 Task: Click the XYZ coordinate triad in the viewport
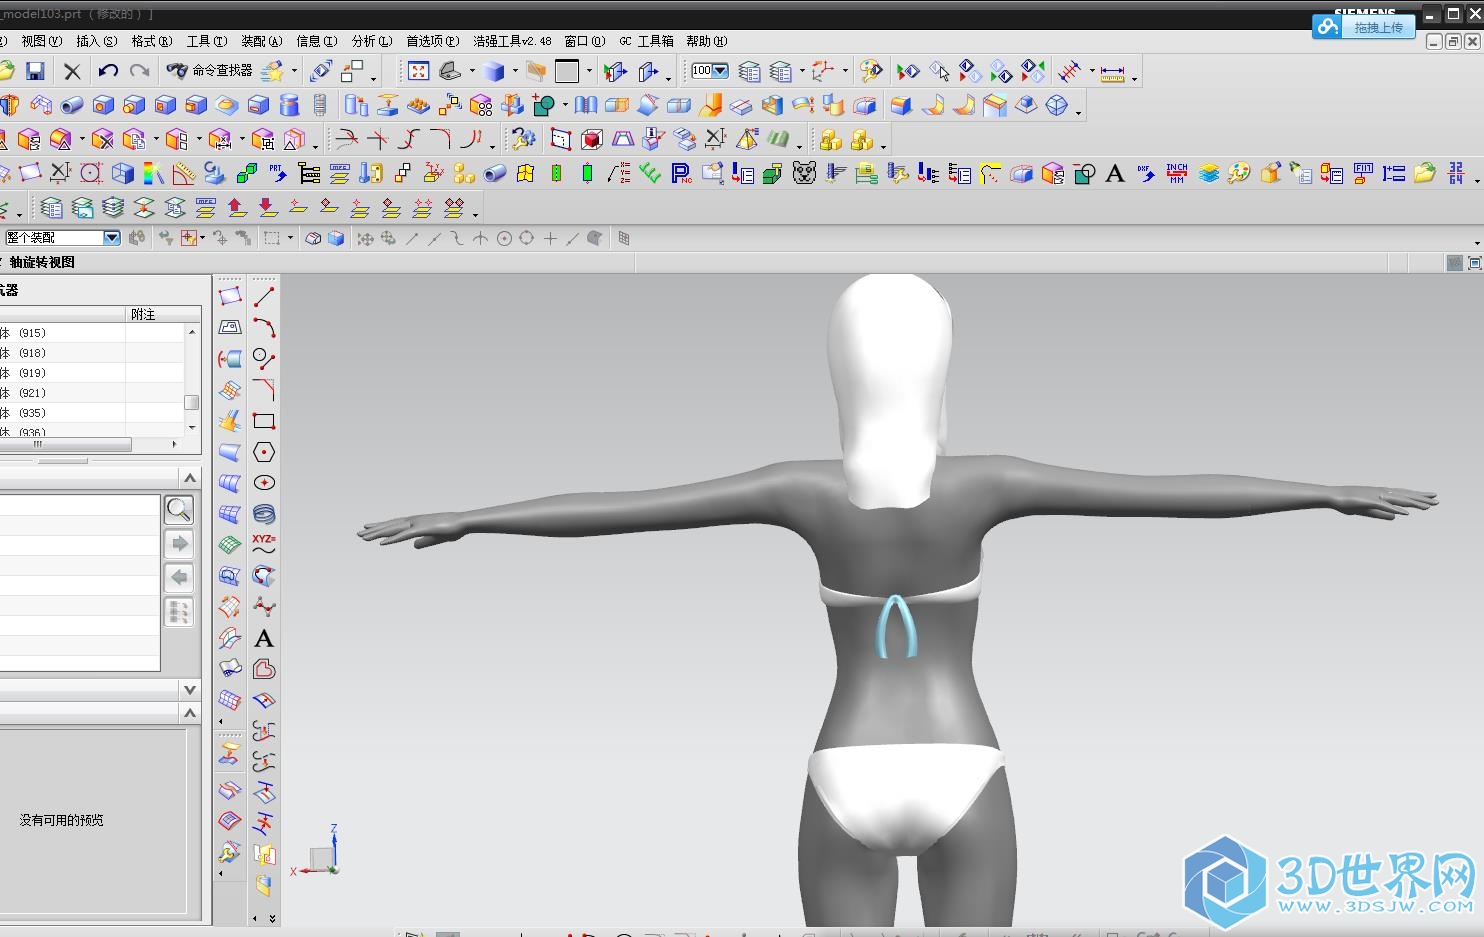pyautogui.click(x=318, y=852)
